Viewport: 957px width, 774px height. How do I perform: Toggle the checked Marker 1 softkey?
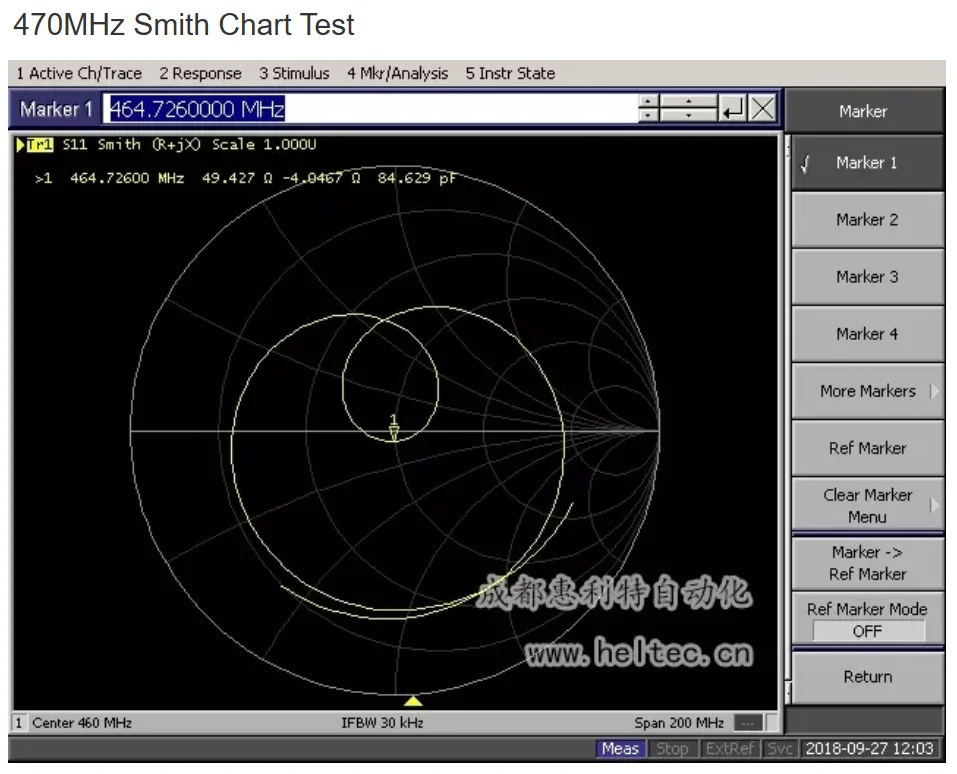(867, 163)
